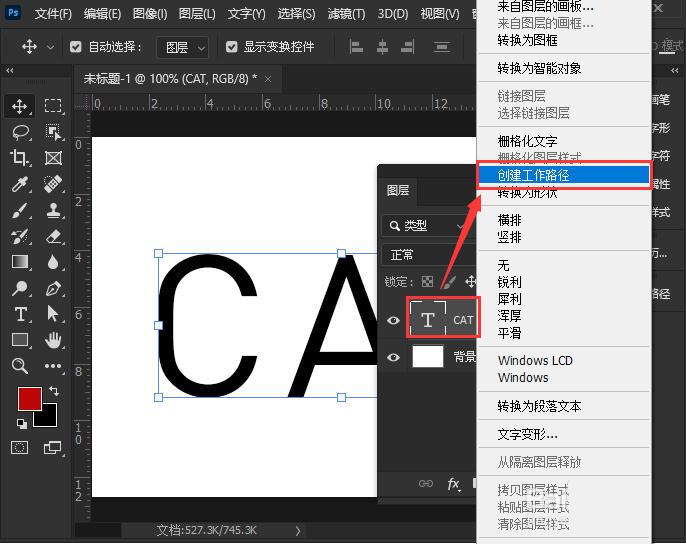Uncheck the 自动选择 checkbox
686x544 pixels.
click(x=75, y=47)
